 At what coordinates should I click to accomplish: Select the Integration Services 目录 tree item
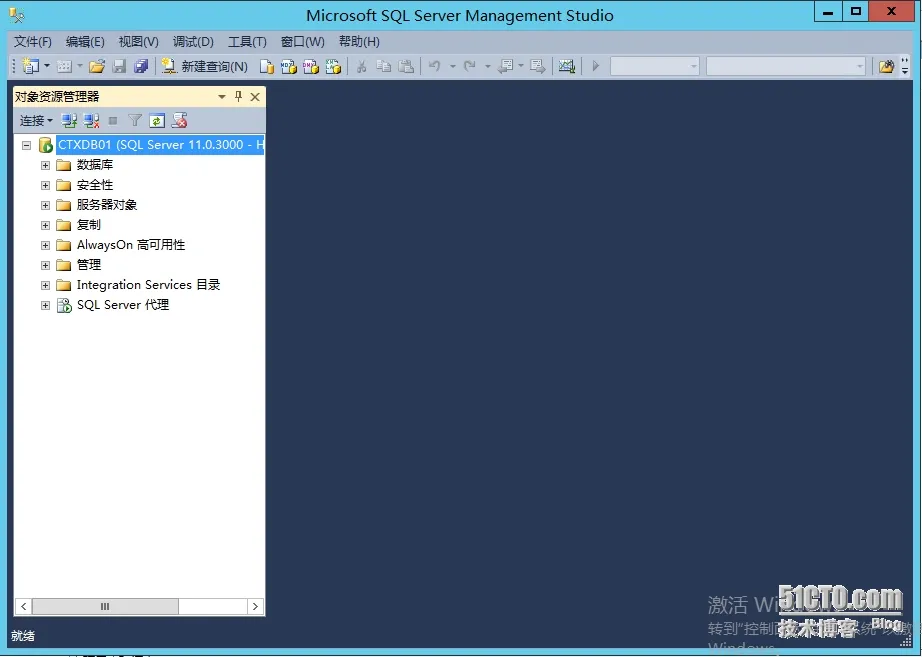(x=148, y=285)
